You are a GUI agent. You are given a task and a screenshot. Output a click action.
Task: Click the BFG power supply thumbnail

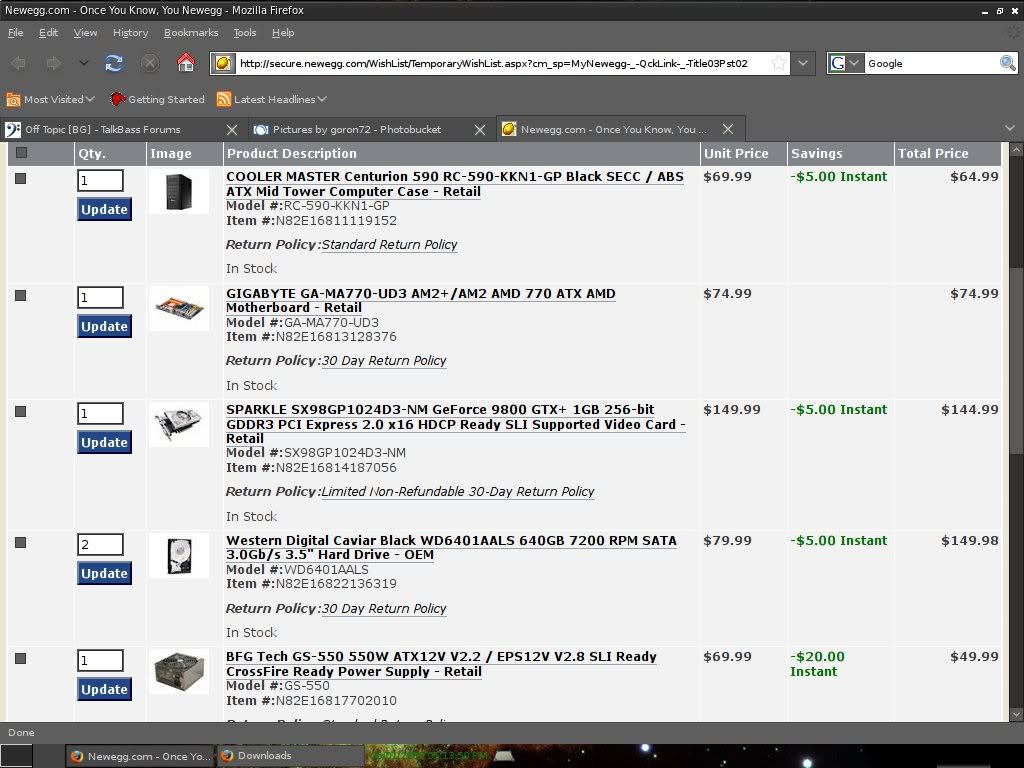coord(179,672)
